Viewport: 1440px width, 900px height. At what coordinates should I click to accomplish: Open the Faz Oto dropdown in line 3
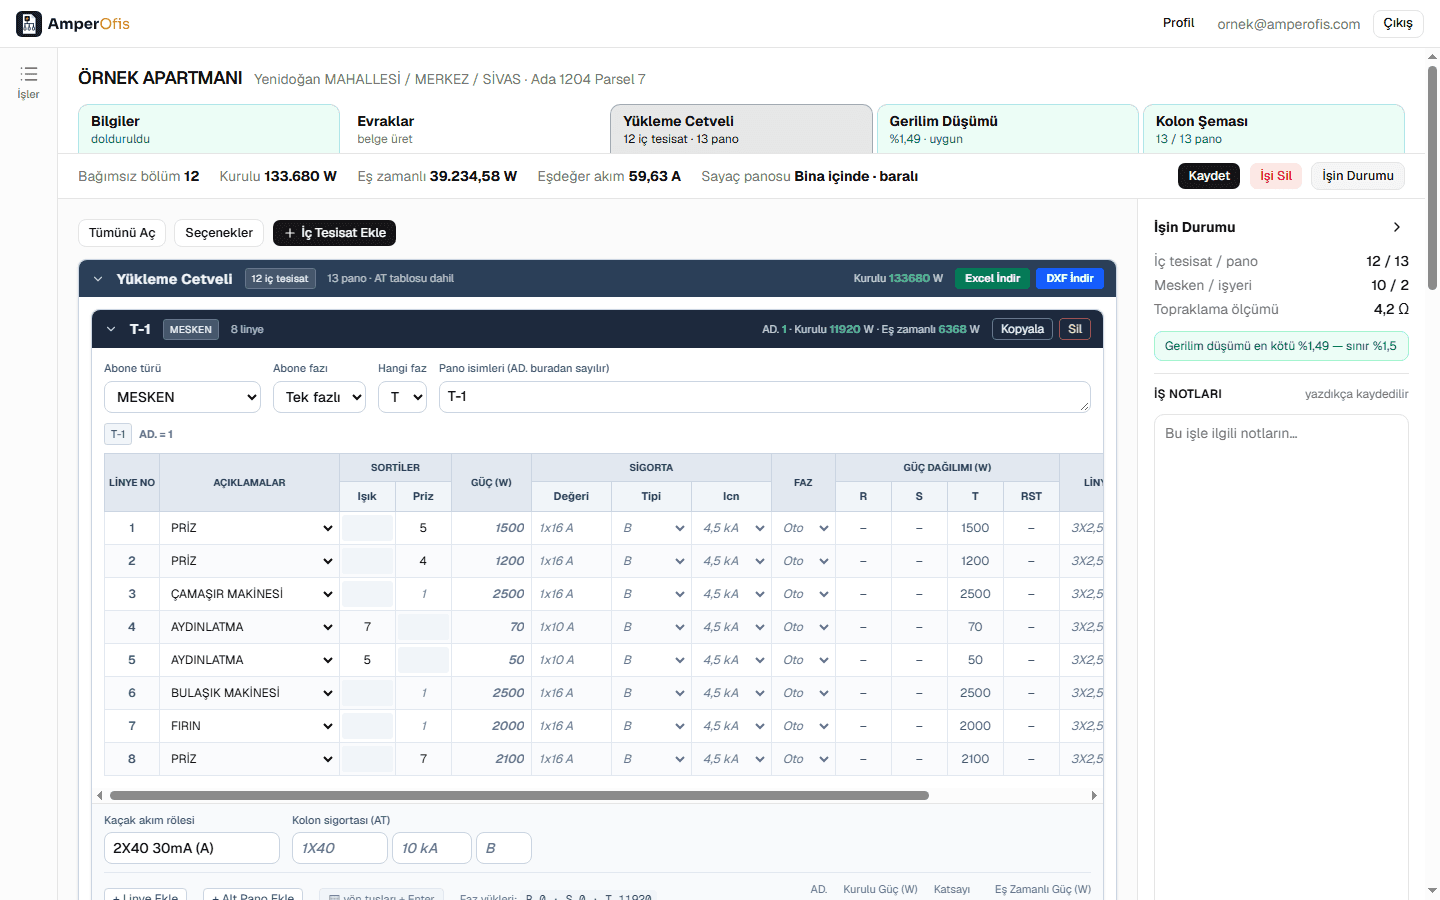tap(803, 594)
